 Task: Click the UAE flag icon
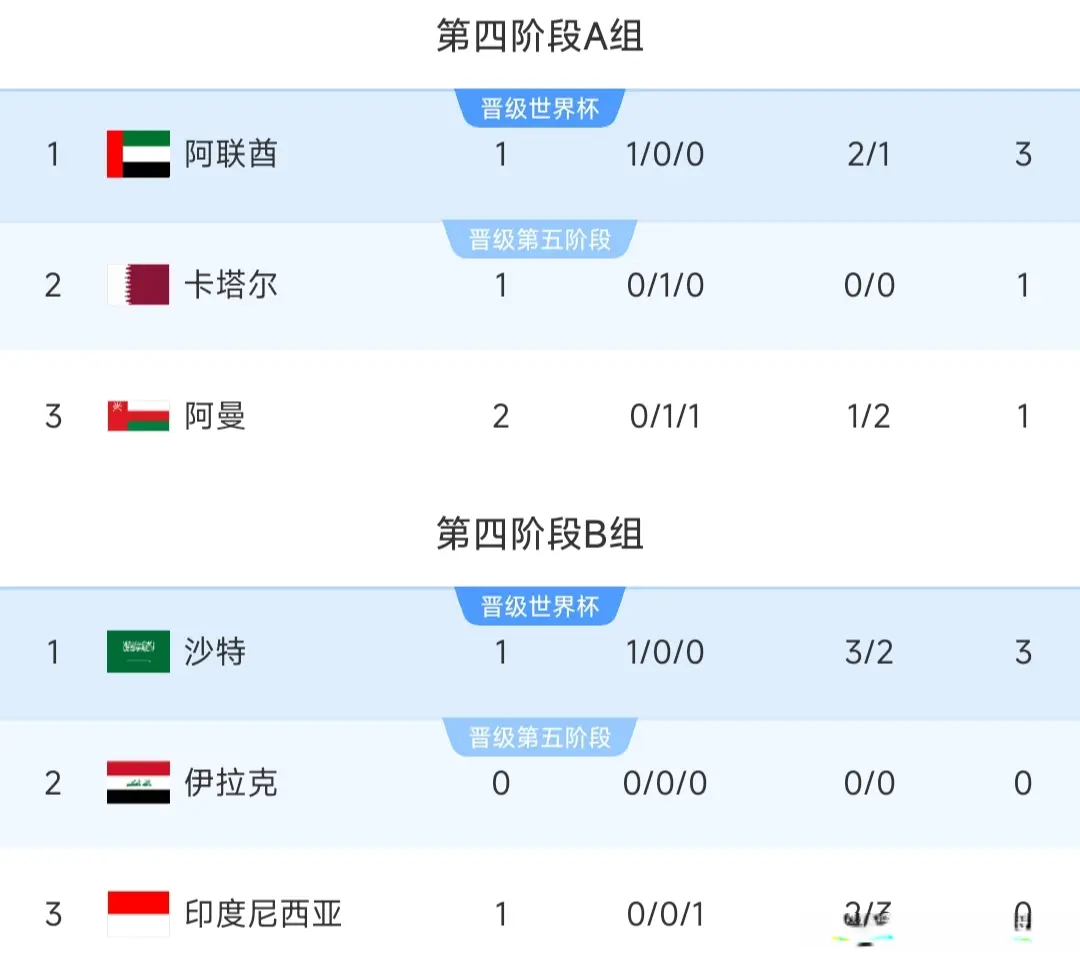click(138, 154)
